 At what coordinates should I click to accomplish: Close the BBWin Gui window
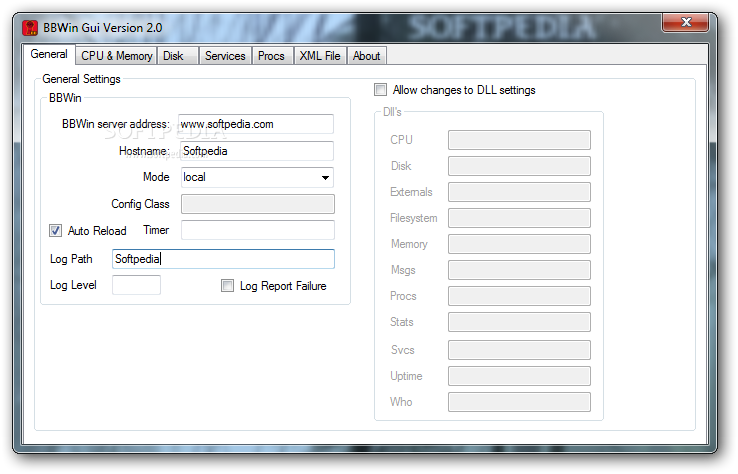685,22
